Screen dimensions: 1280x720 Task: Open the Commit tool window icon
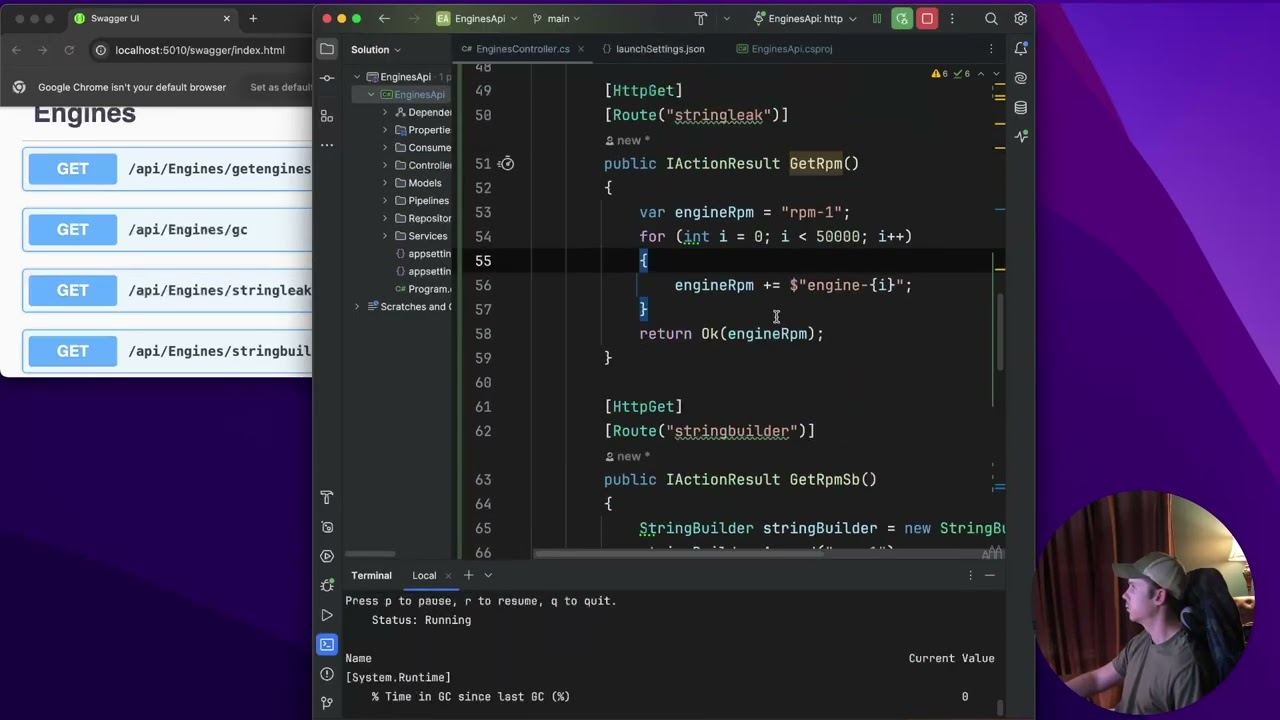coord(327,78)
